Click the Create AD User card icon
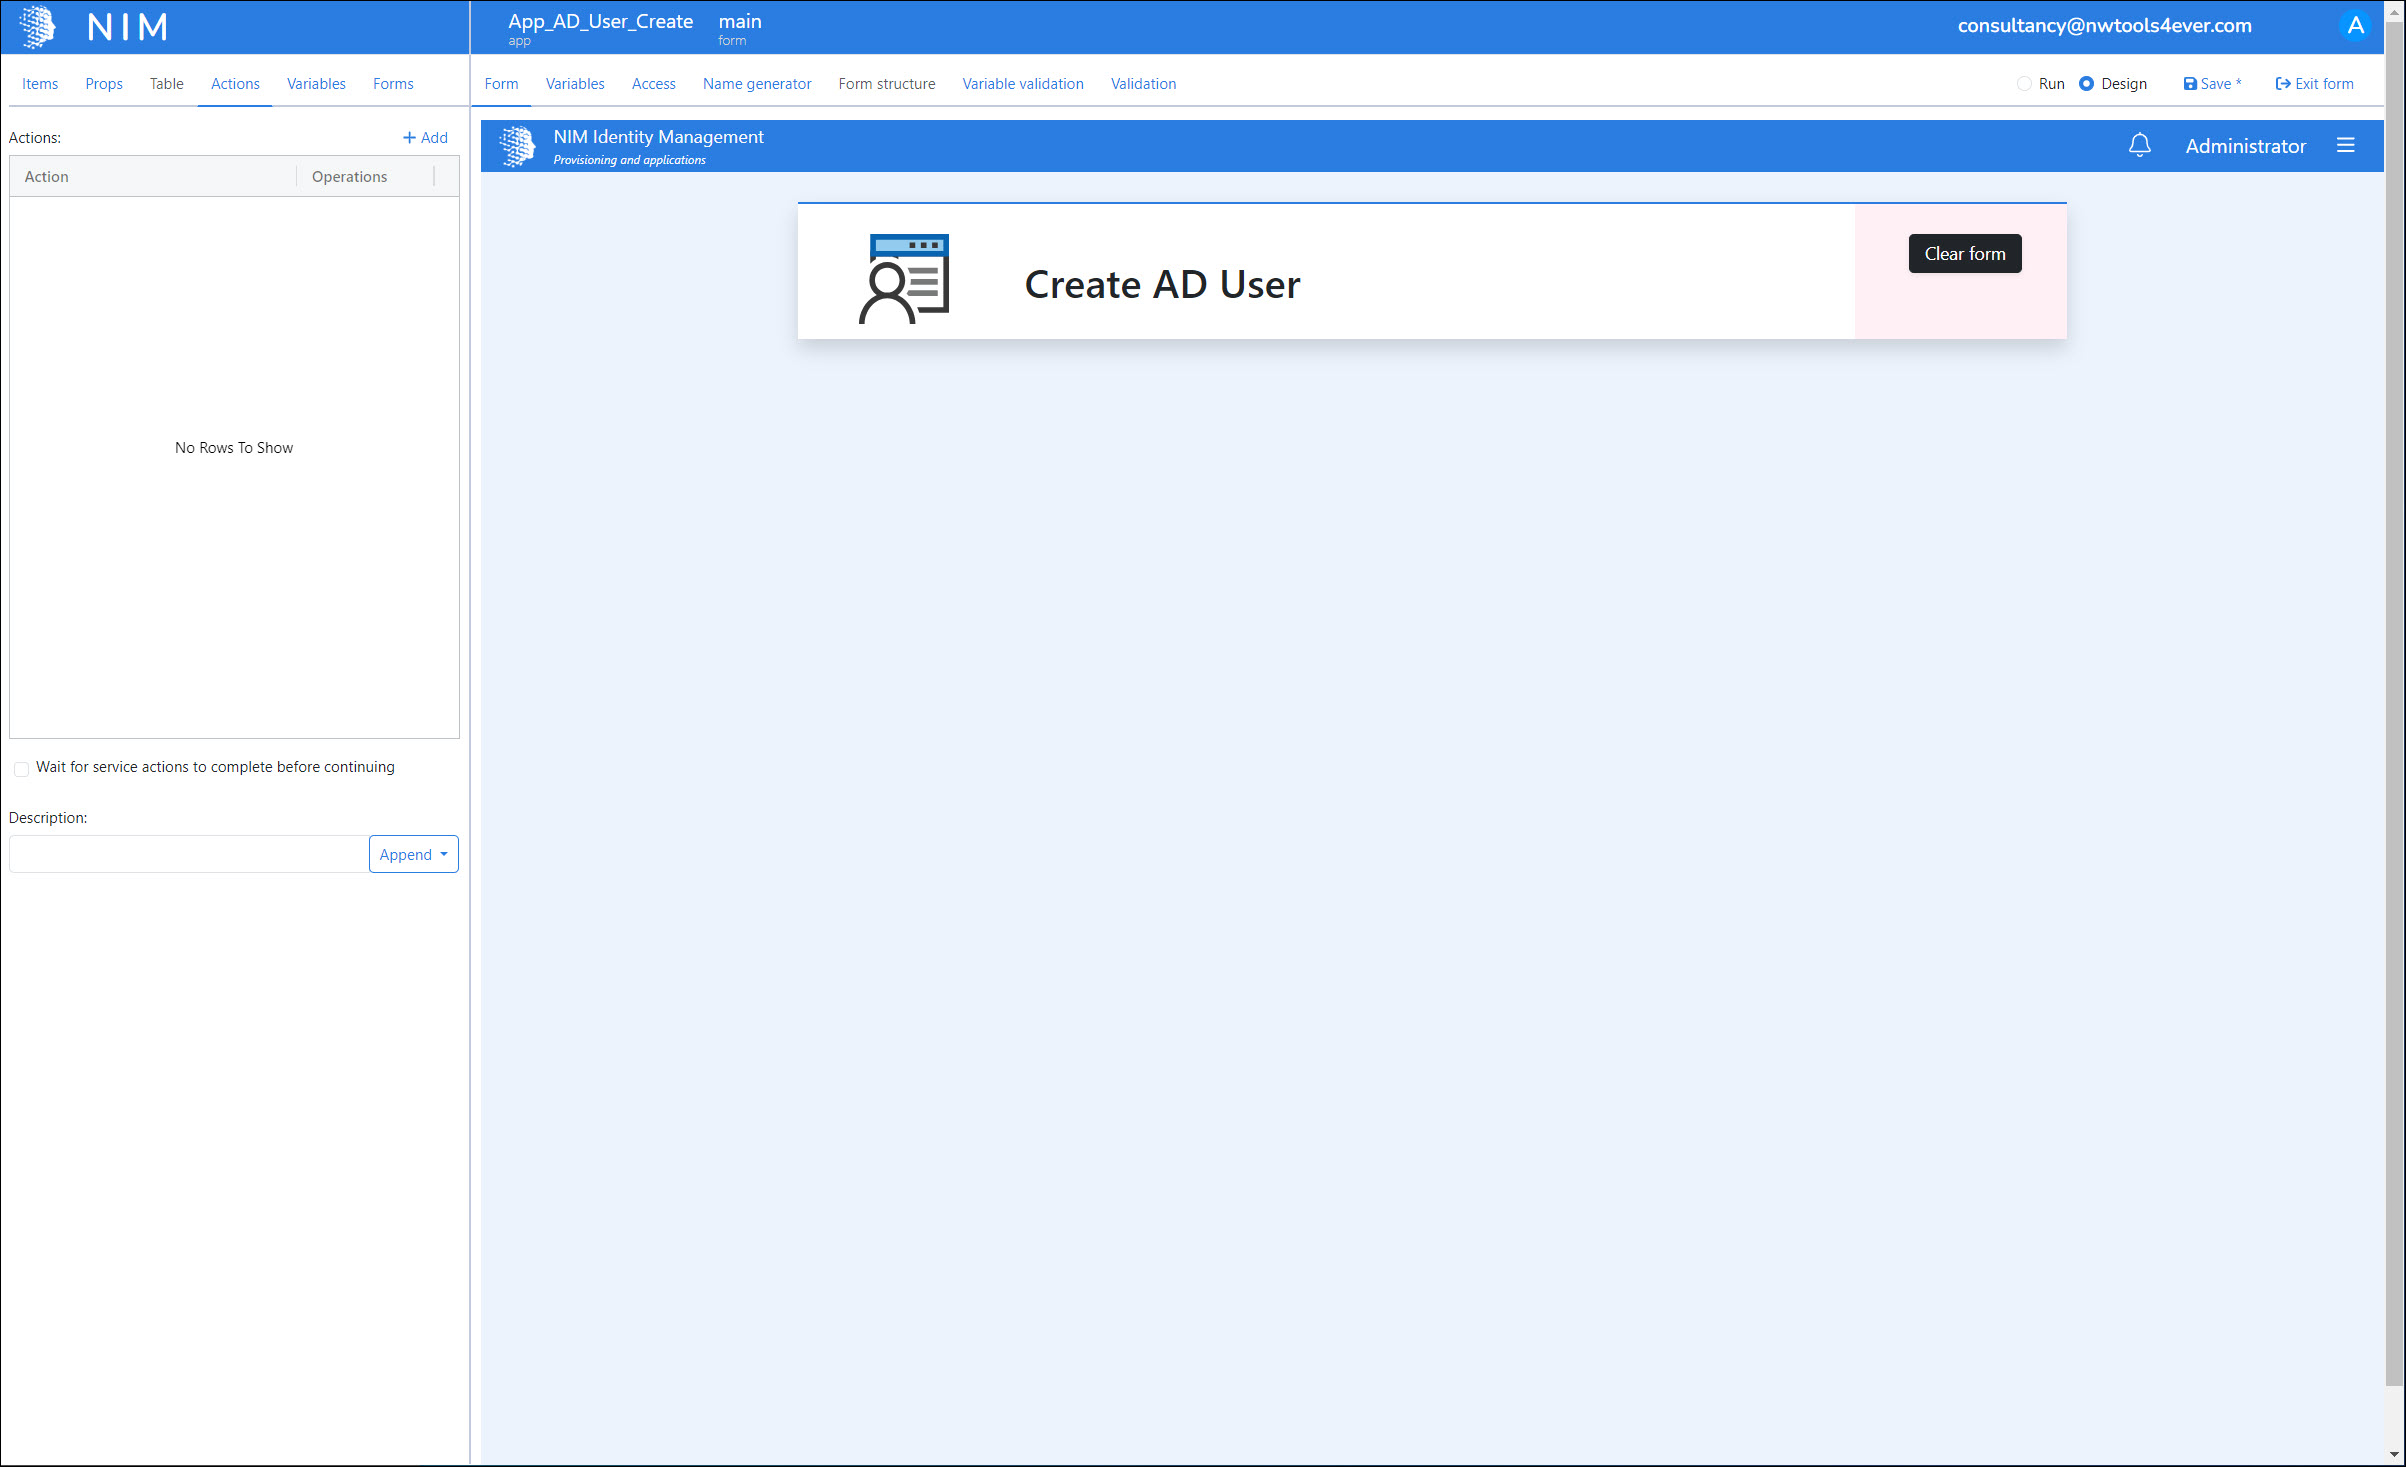The height and width of the screenshot is (1467, 2406). (904, 279)
